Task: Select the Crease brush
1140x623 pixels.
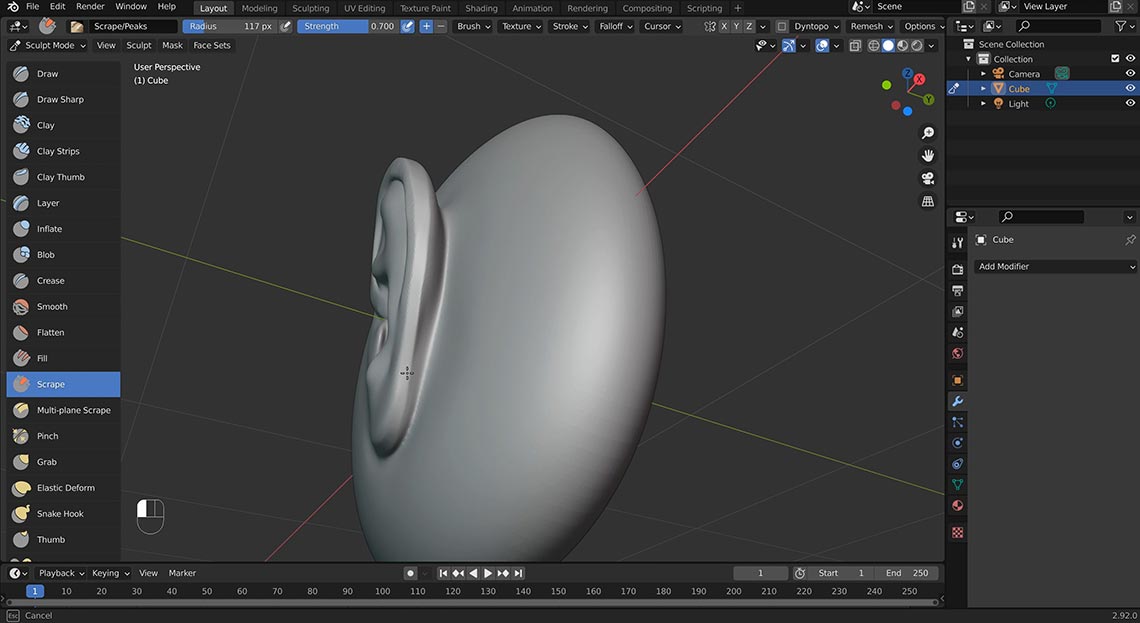Action: [x=63, y=281]
